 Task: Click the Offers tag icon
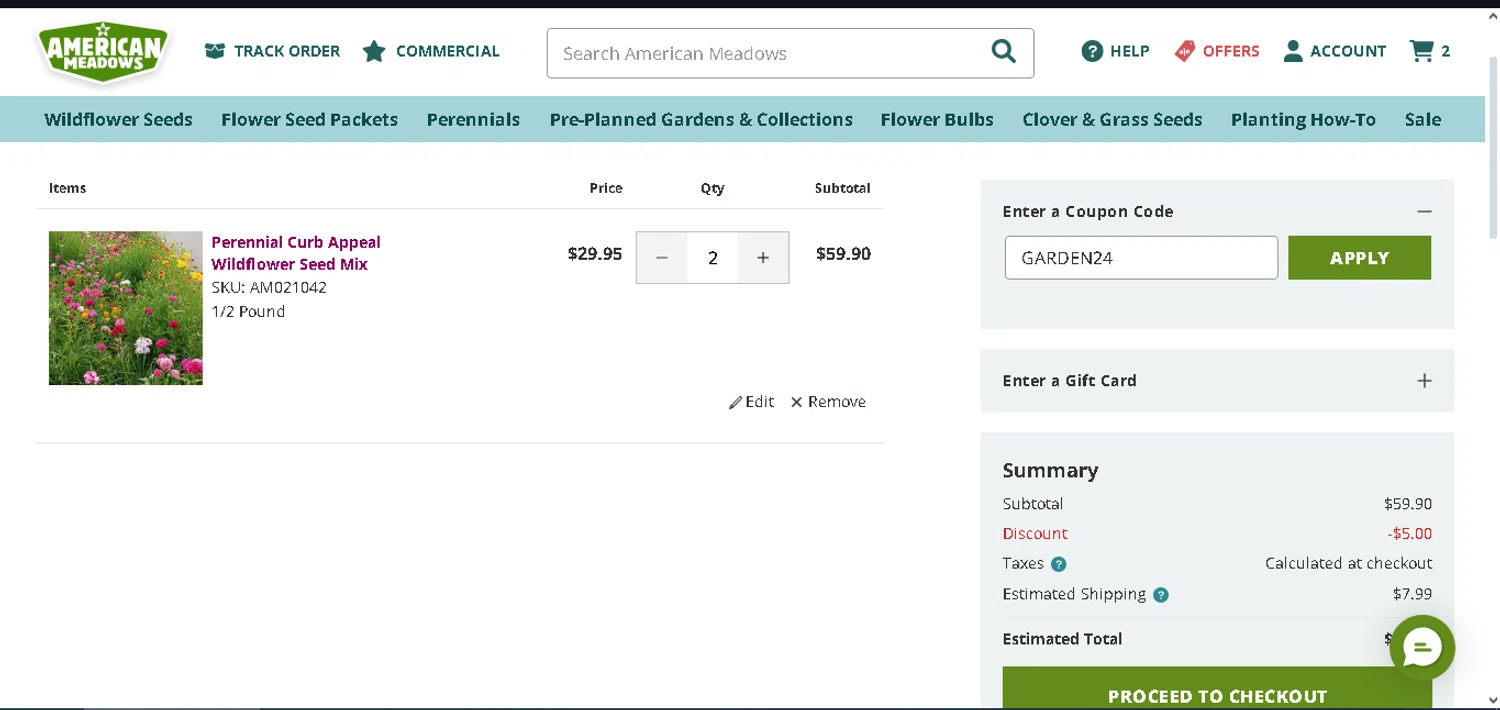pos(1185,51)
